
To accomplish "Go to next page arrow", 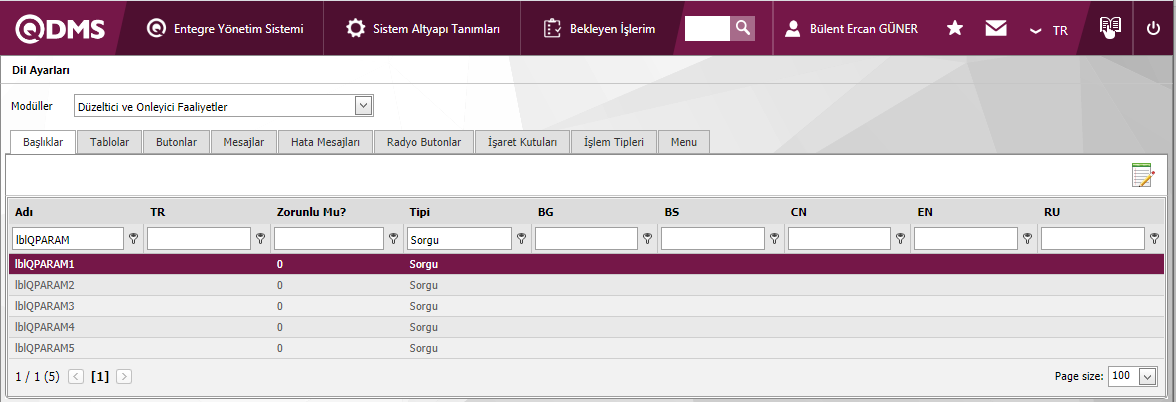I will click(124, 377).
